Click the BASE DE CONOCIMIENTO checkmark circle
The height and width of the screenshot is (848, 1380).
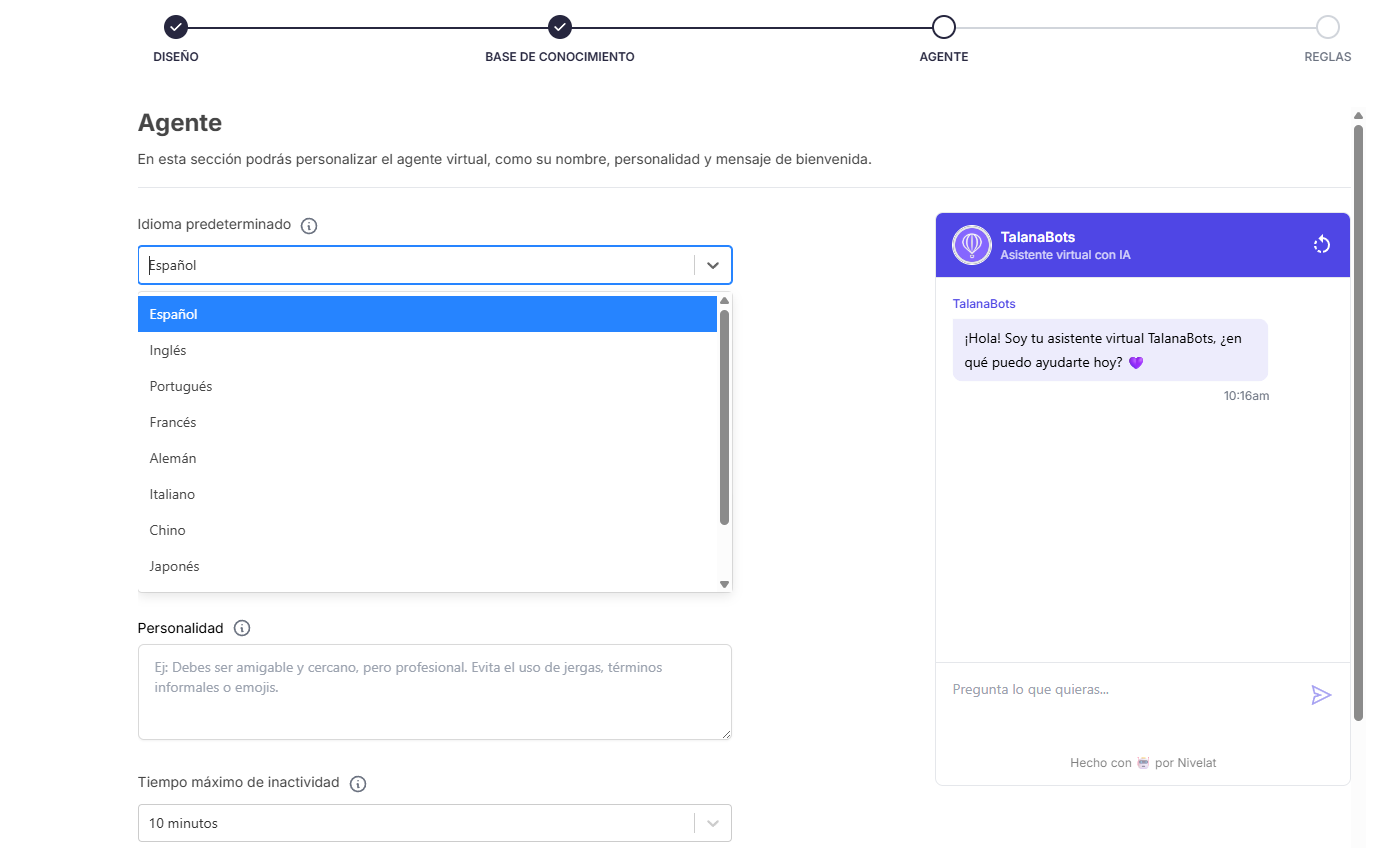(x=559, y=28)
